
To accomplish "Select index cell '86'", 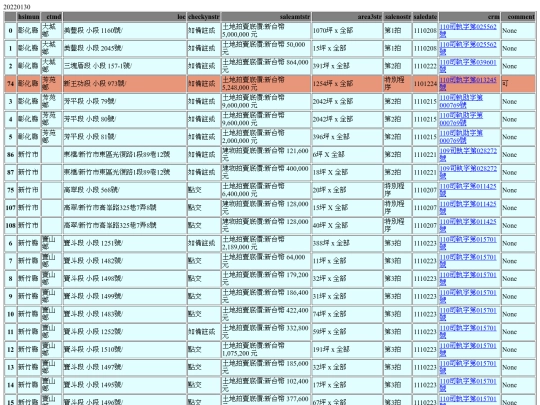I will click(11, 155).
